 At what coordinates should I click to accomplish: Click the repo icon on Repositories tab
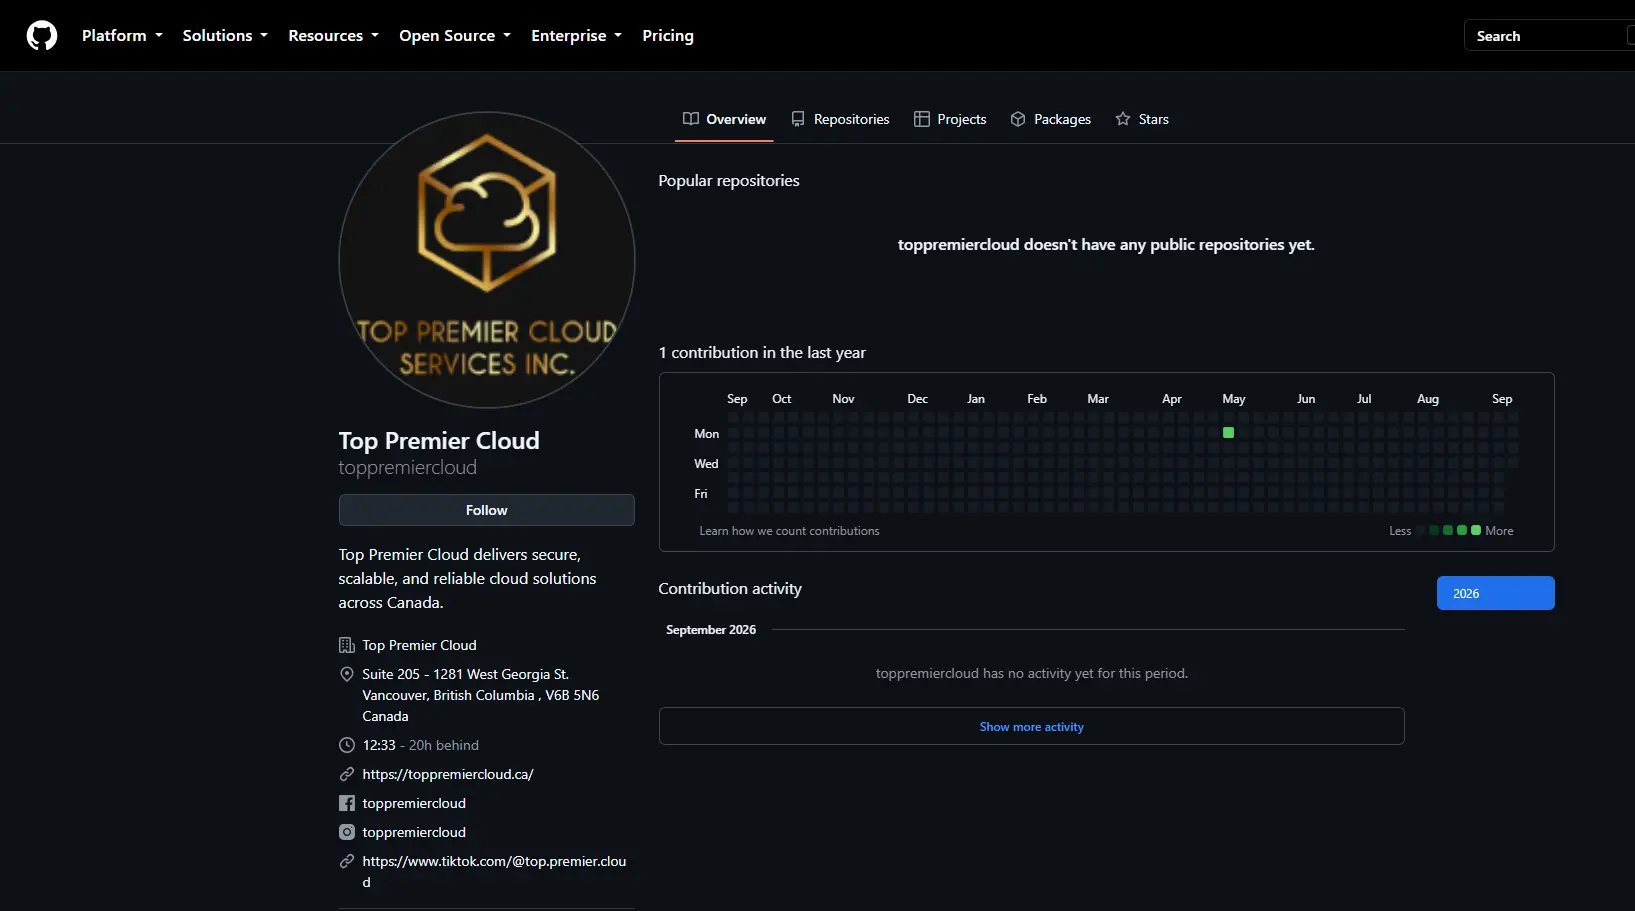click(798, 119)
